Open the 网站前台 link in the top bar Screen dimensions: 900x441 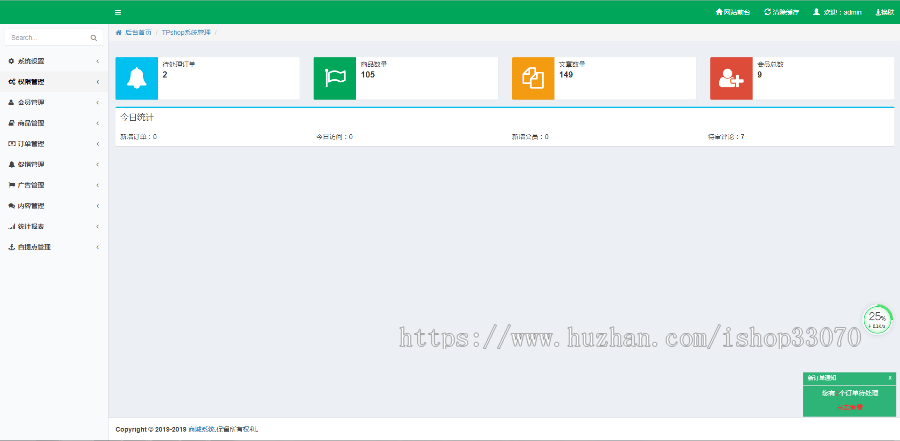pos(732,12)
